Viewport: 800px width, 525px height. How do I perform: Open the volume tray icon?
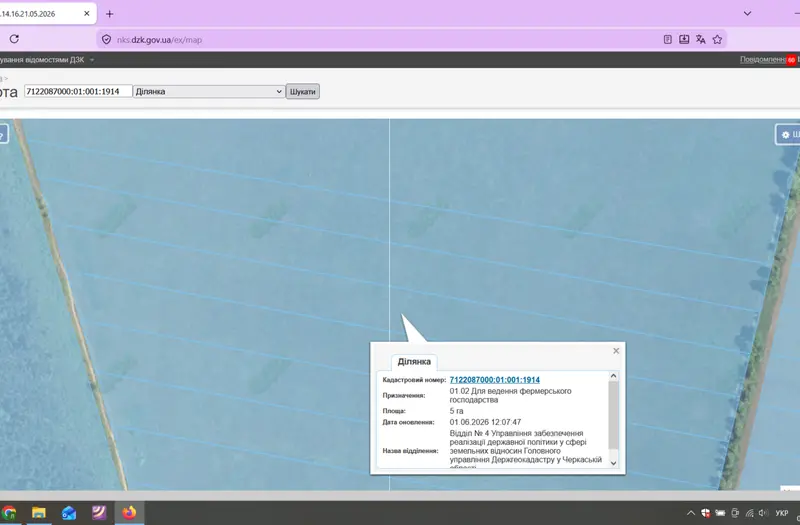pyautogui.click(x=763, y=513)
